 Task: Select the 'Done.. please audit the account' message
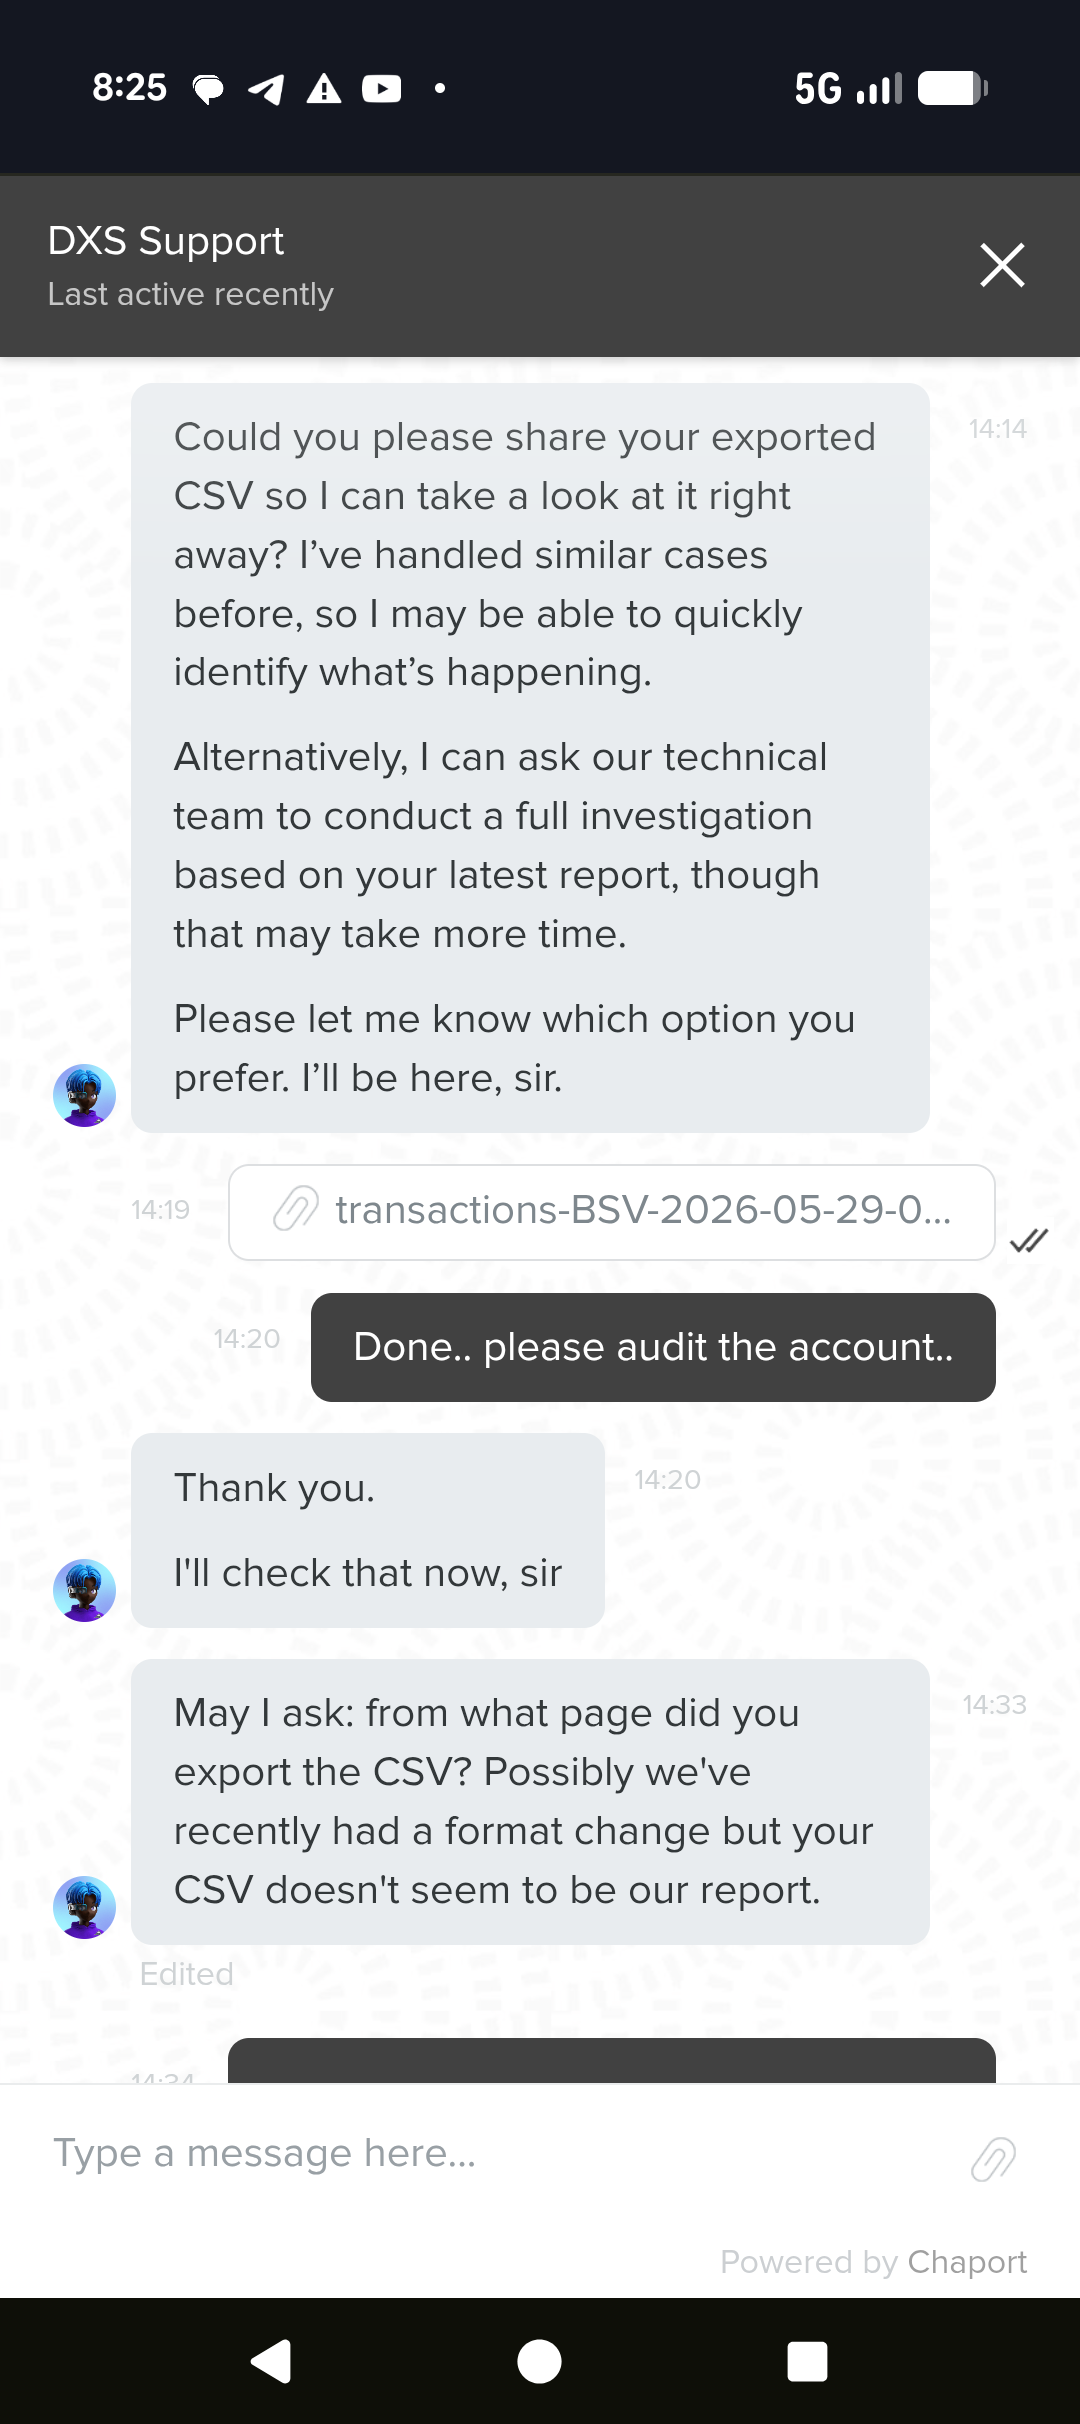(653, 1347)
